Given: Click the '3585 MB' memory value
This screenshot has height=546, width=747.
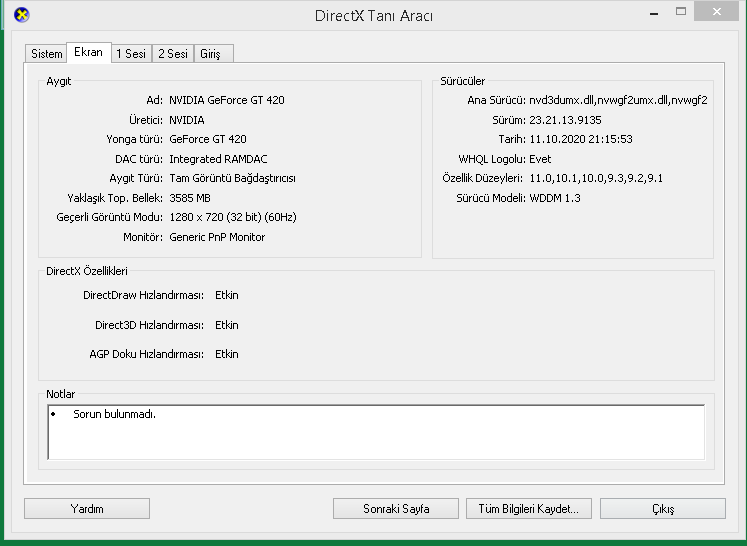Looking at the screenshot, I should click(190, 198).
